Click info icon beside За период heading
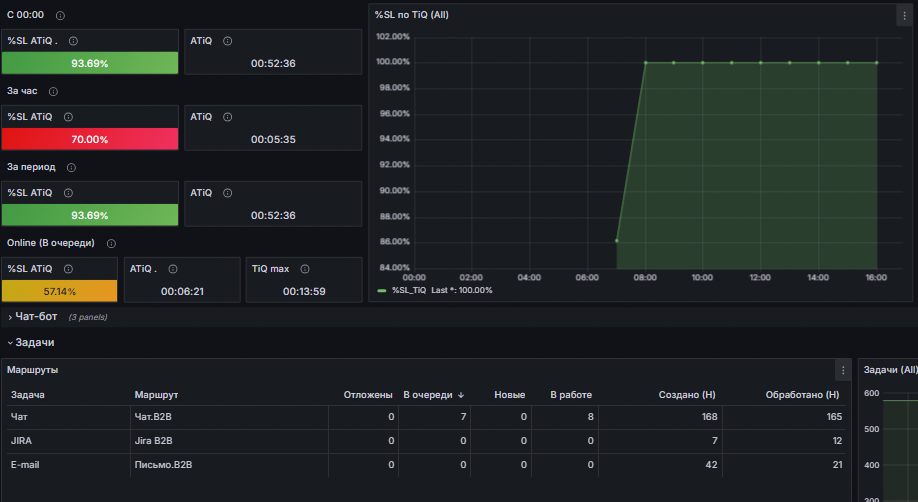 coord(71,168)
